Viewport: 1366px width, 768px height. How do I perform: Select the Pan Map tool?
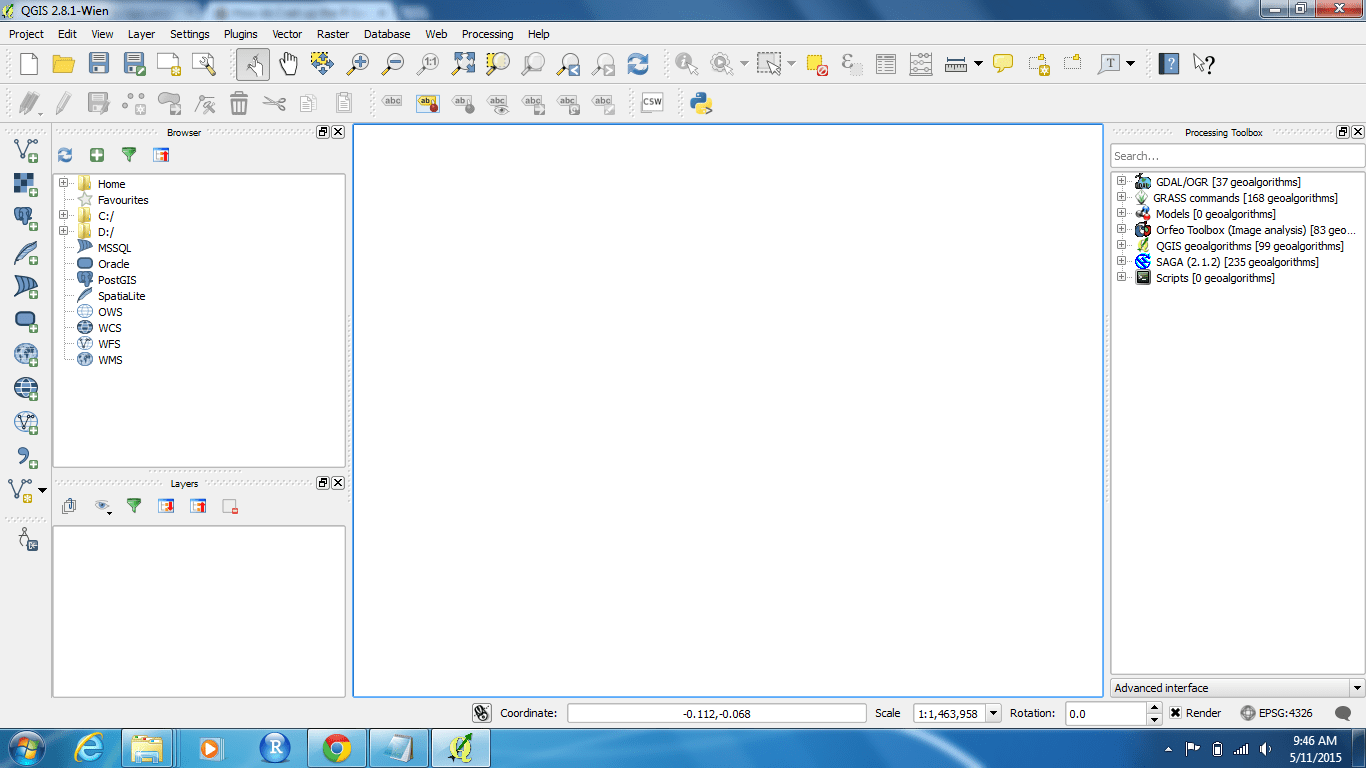pos(289,63)
